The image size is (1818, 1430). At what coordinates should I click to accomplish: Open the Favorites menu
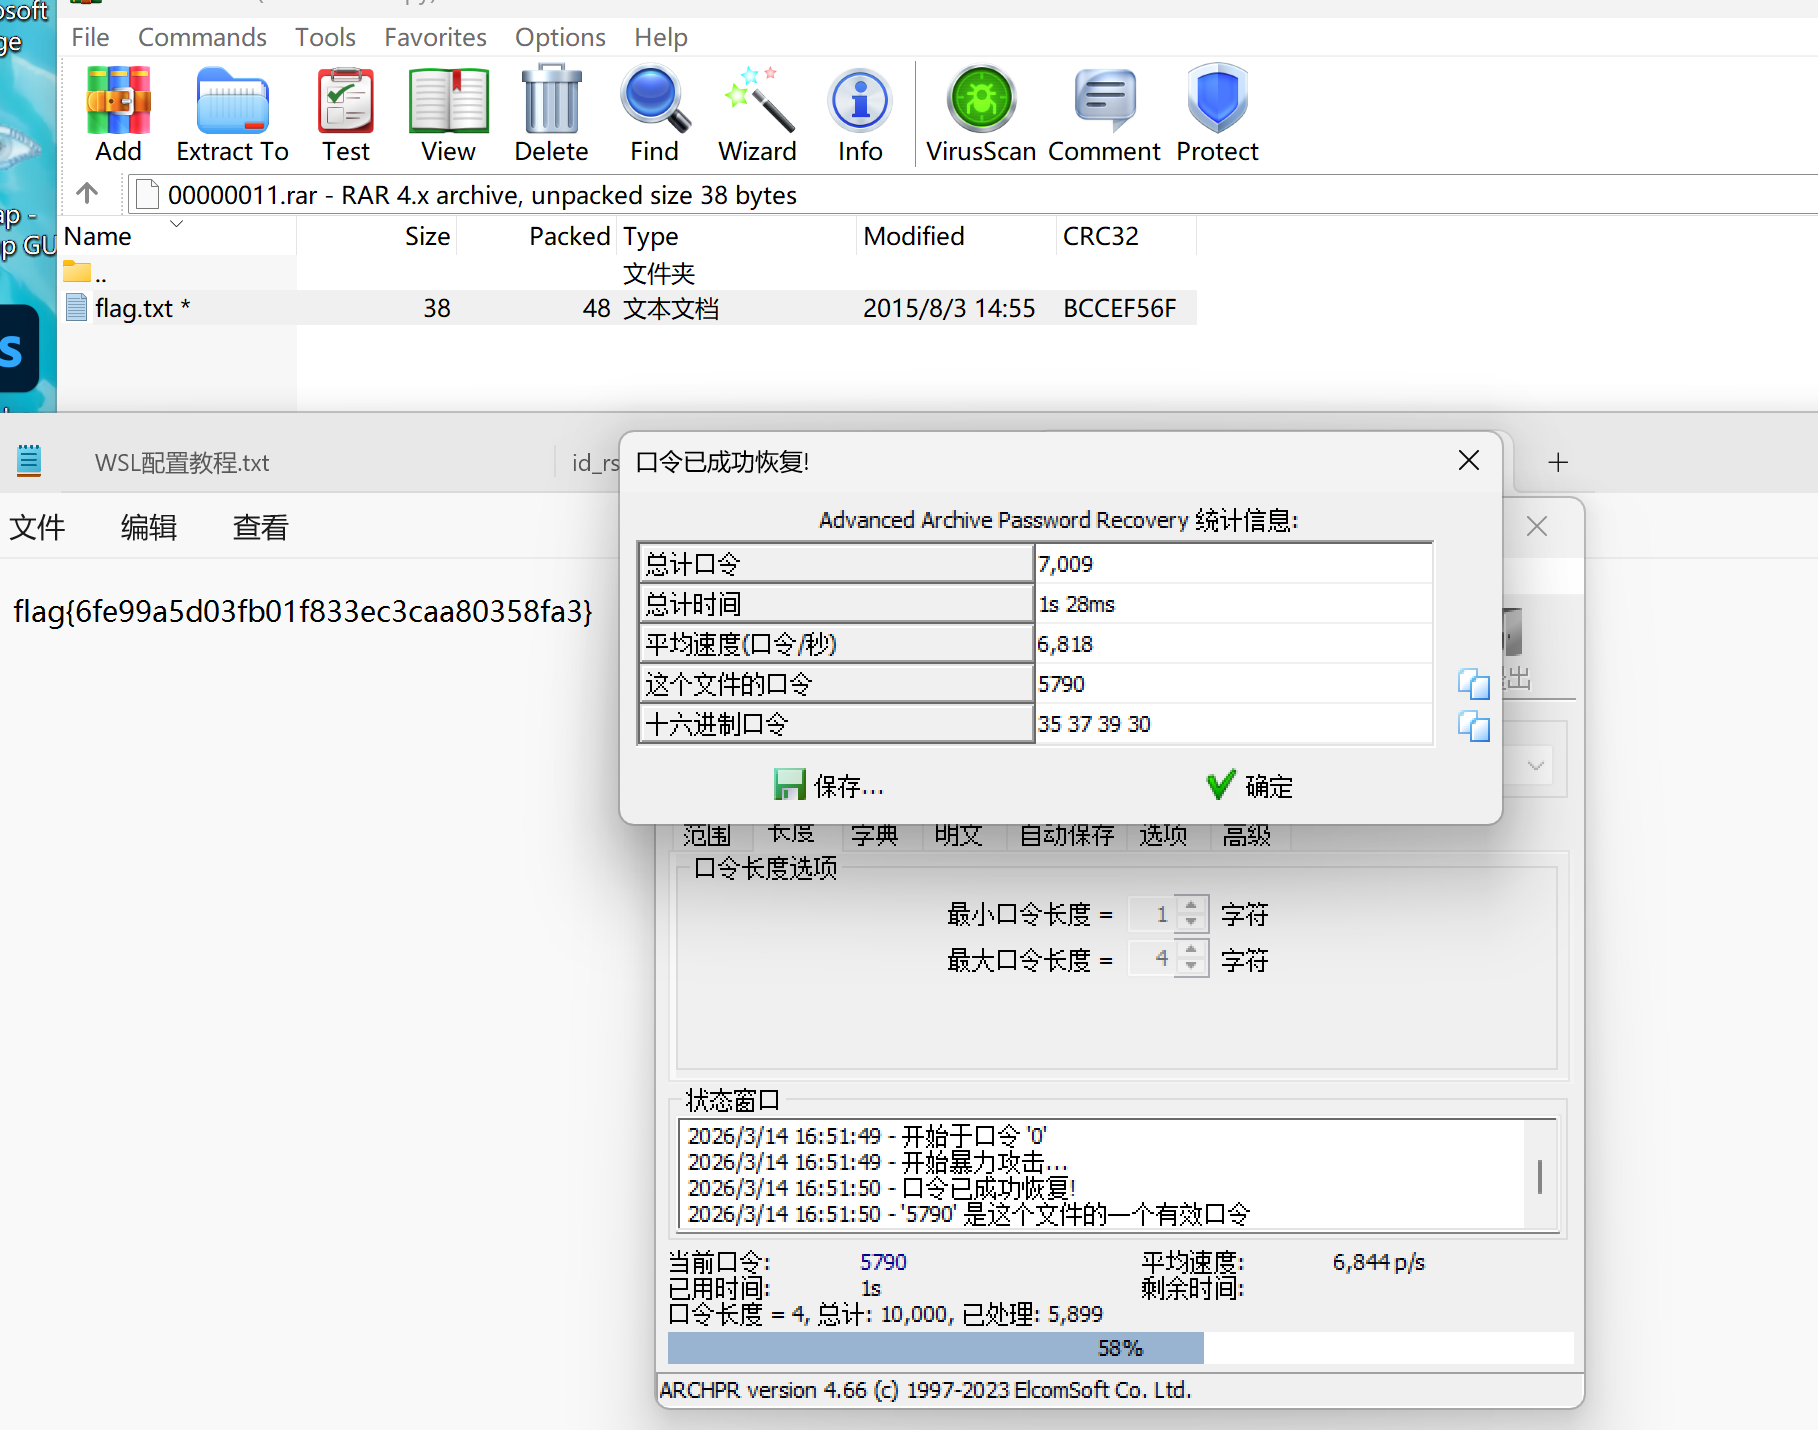point(435,37)
